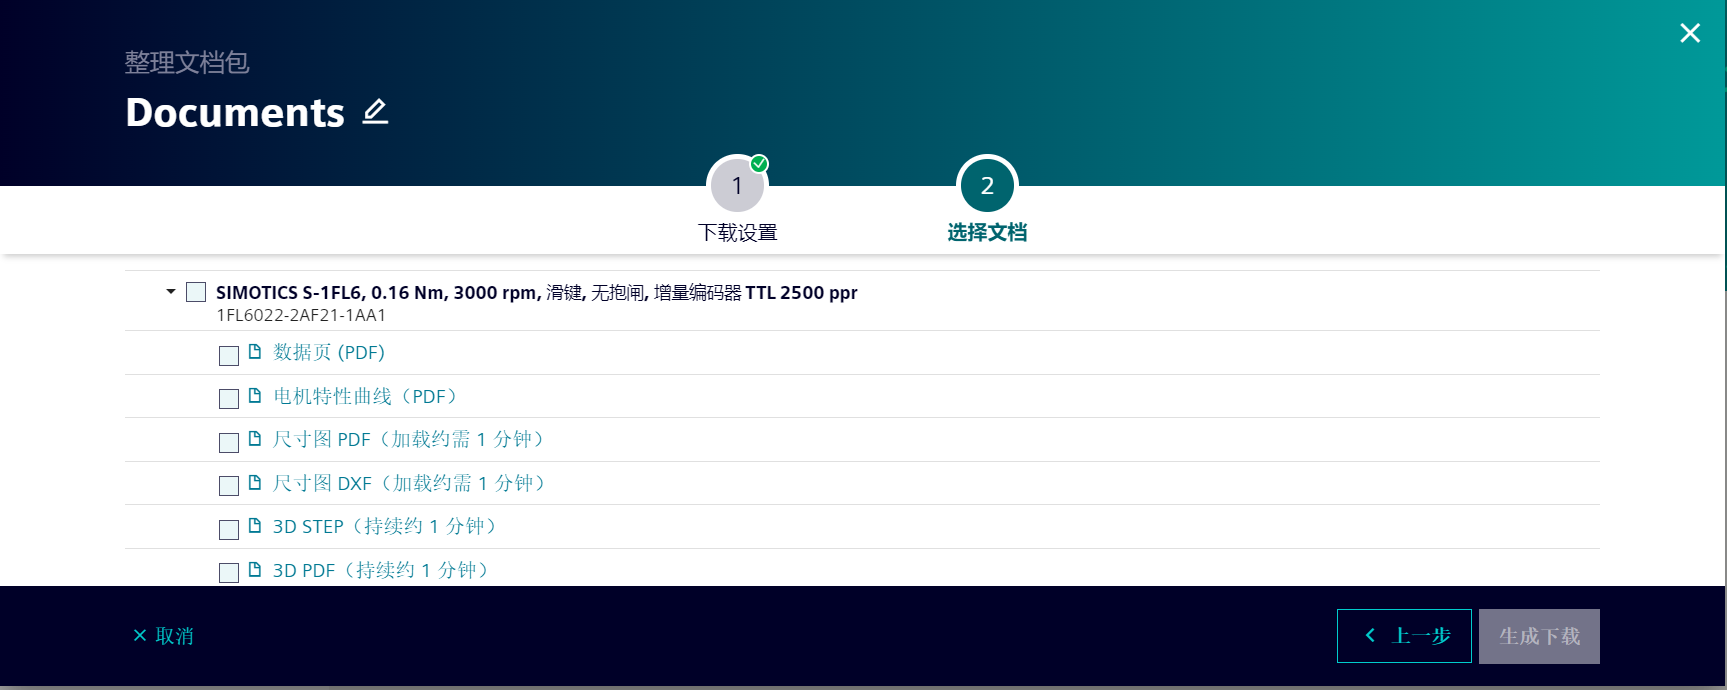Tick the 电机特性曲线 (PDF) checkbox
1727x690 pixels.
pyautogui.click(x=229, y=398)
